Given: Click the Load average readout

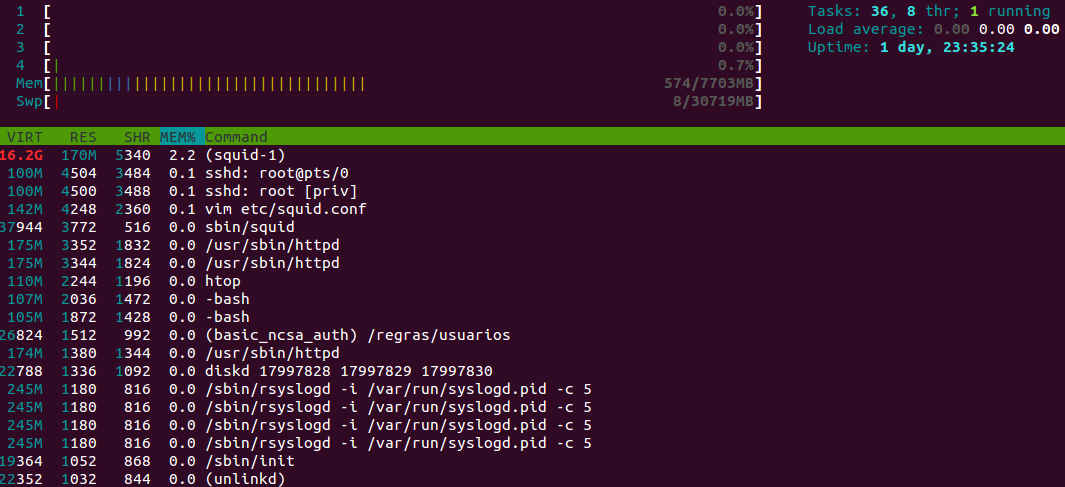Looking at the screenshot, I should pyautogui.click(x=933, y=29).
